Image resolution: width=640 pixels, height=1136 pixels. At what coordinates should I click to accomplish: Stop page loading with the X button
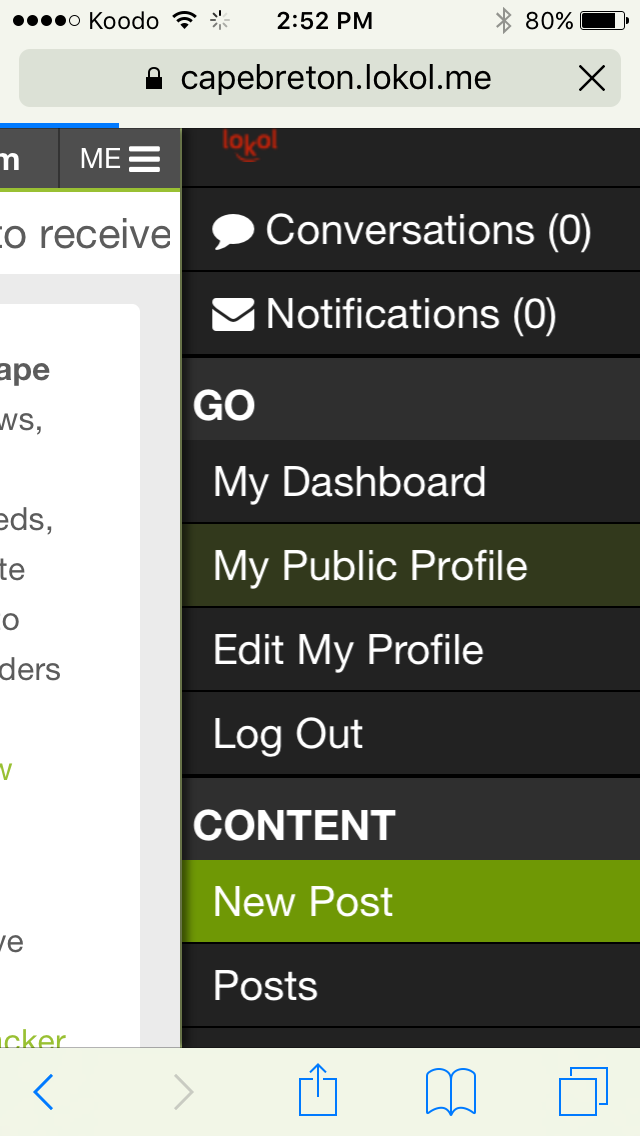click(591, 78)
